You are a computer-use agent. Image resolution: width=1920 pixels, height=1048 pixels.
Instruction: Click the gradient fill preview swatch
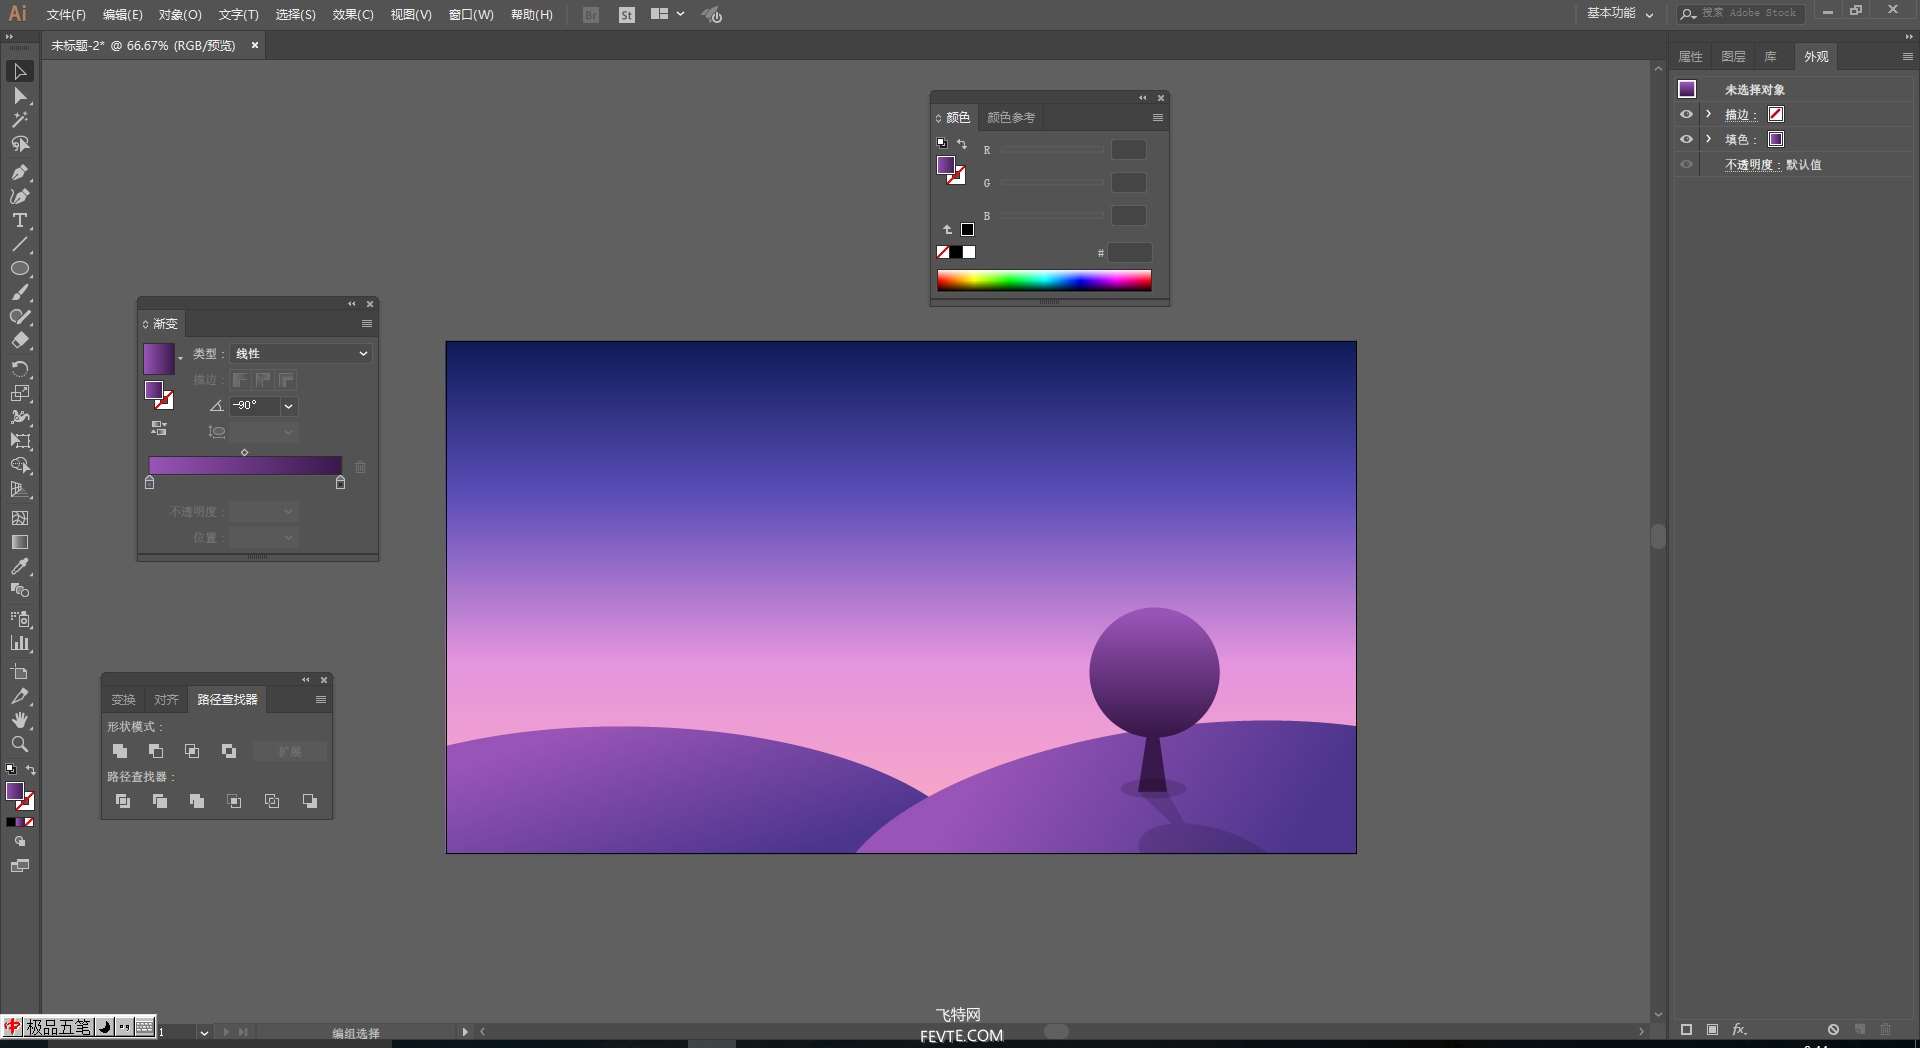[159, 358]
